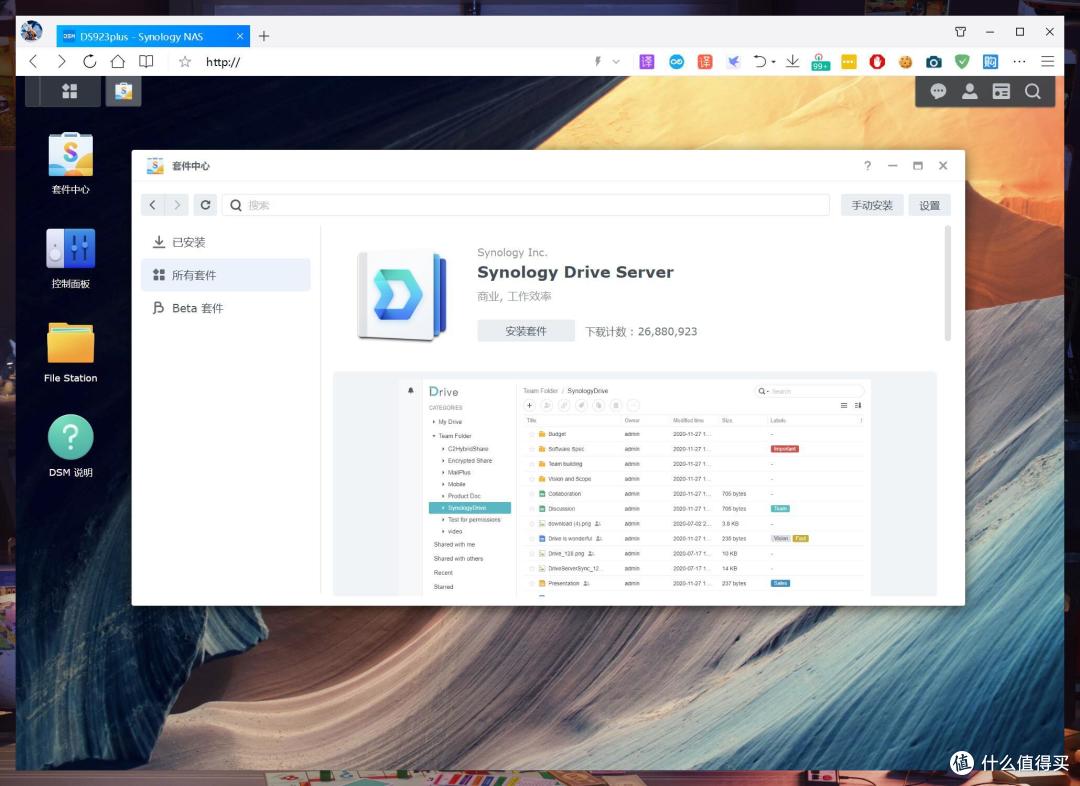This screenshot has height=786, width=1080.
Task: Open Package Center help question mark
Action: click(867, 165)
